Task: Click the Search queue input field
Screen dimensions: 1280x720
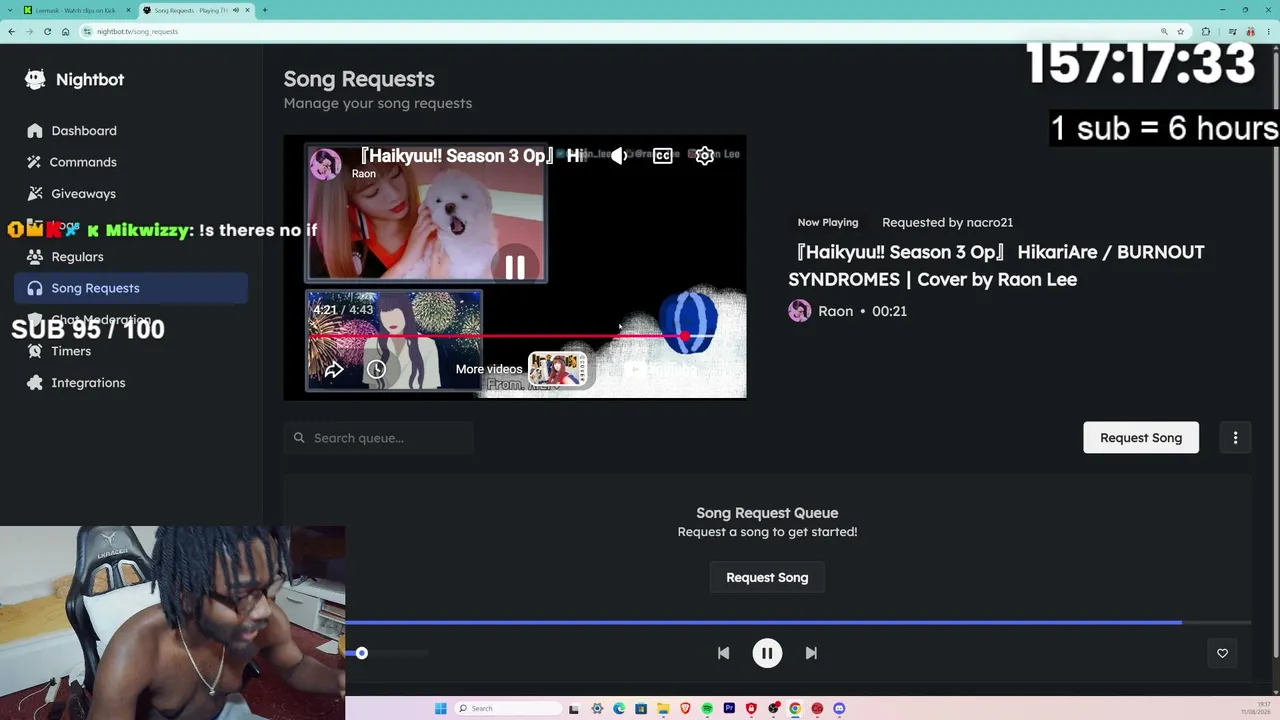Action: coord(378,438)
